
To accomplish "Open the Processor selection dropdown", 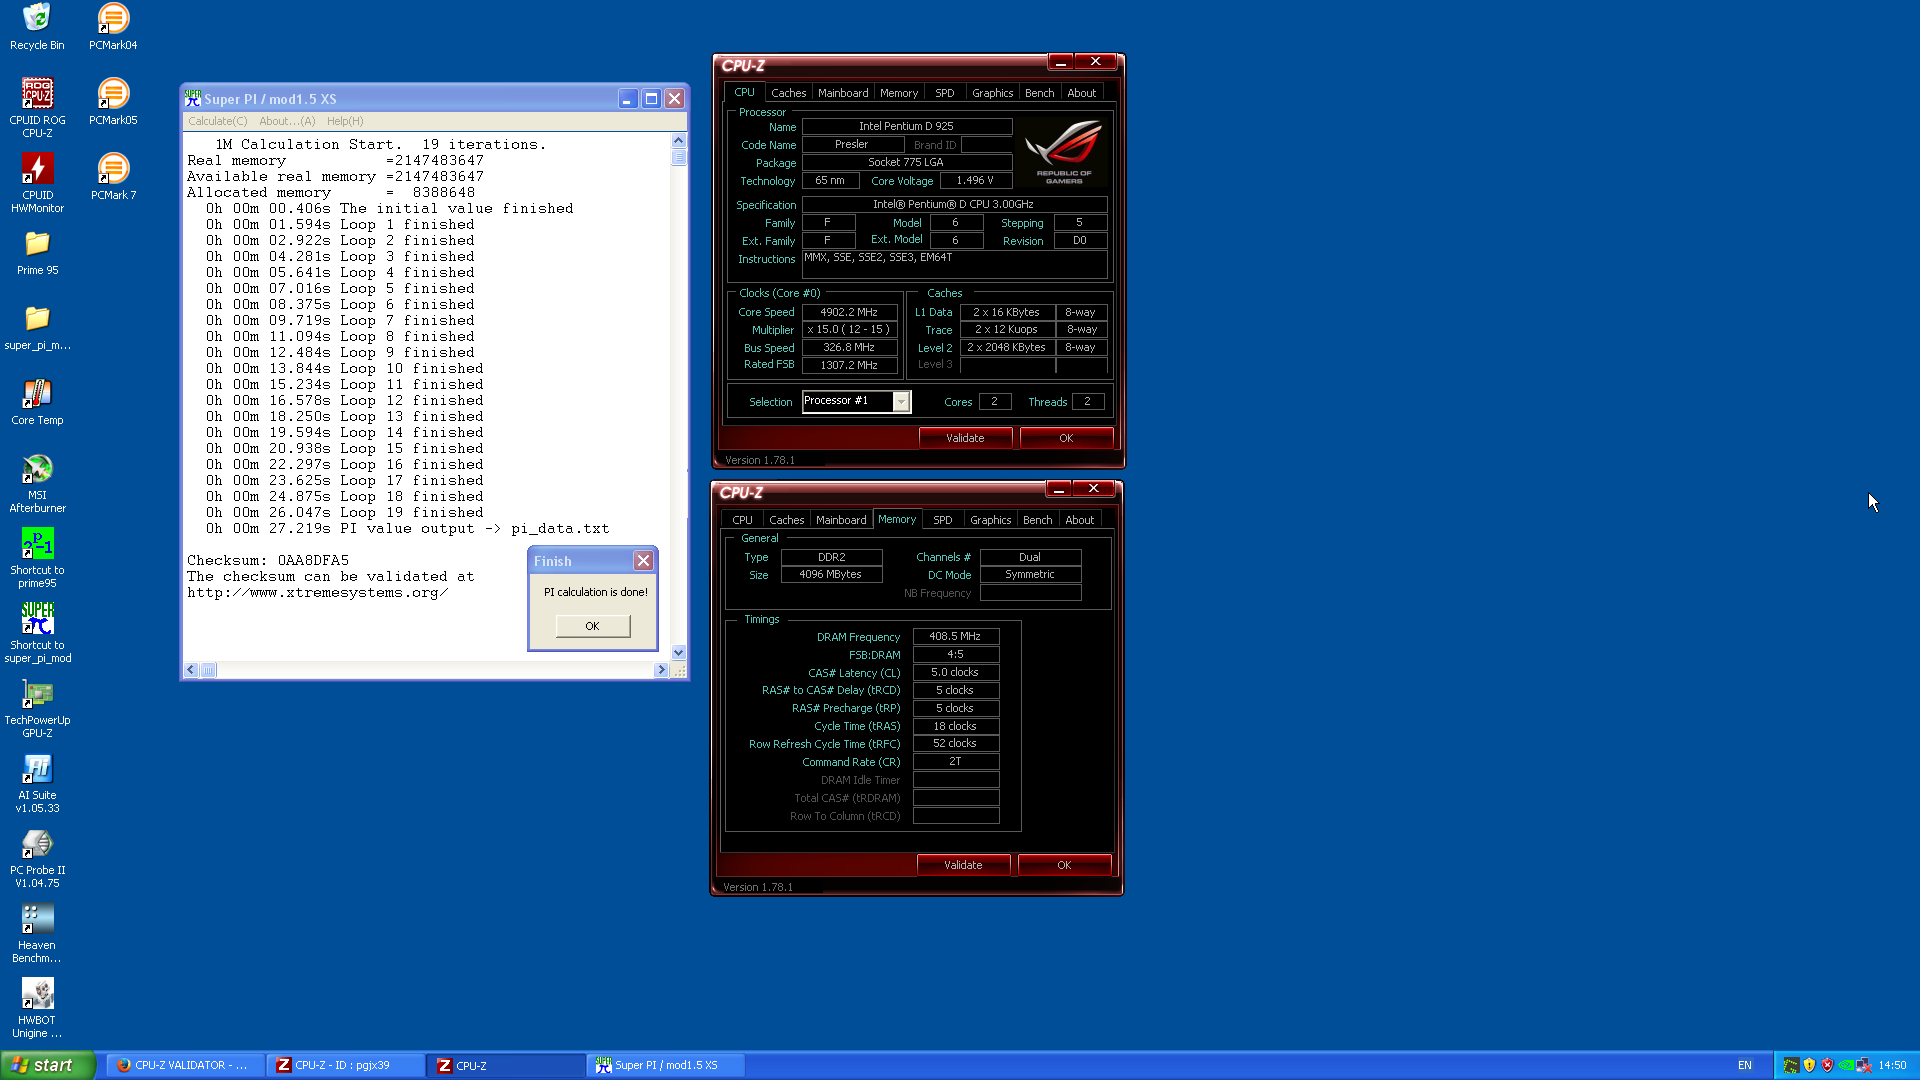I will 901,401.
